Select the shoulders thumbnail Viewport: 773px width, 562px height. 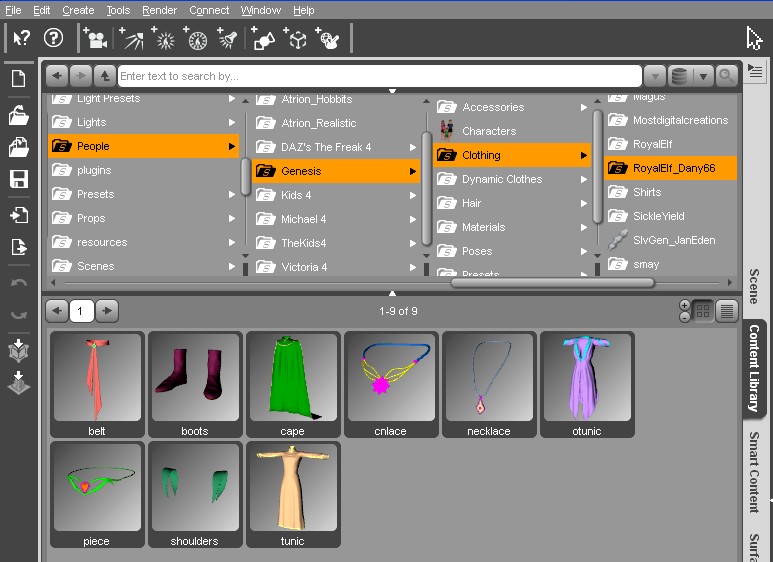[x=195, y=494]
